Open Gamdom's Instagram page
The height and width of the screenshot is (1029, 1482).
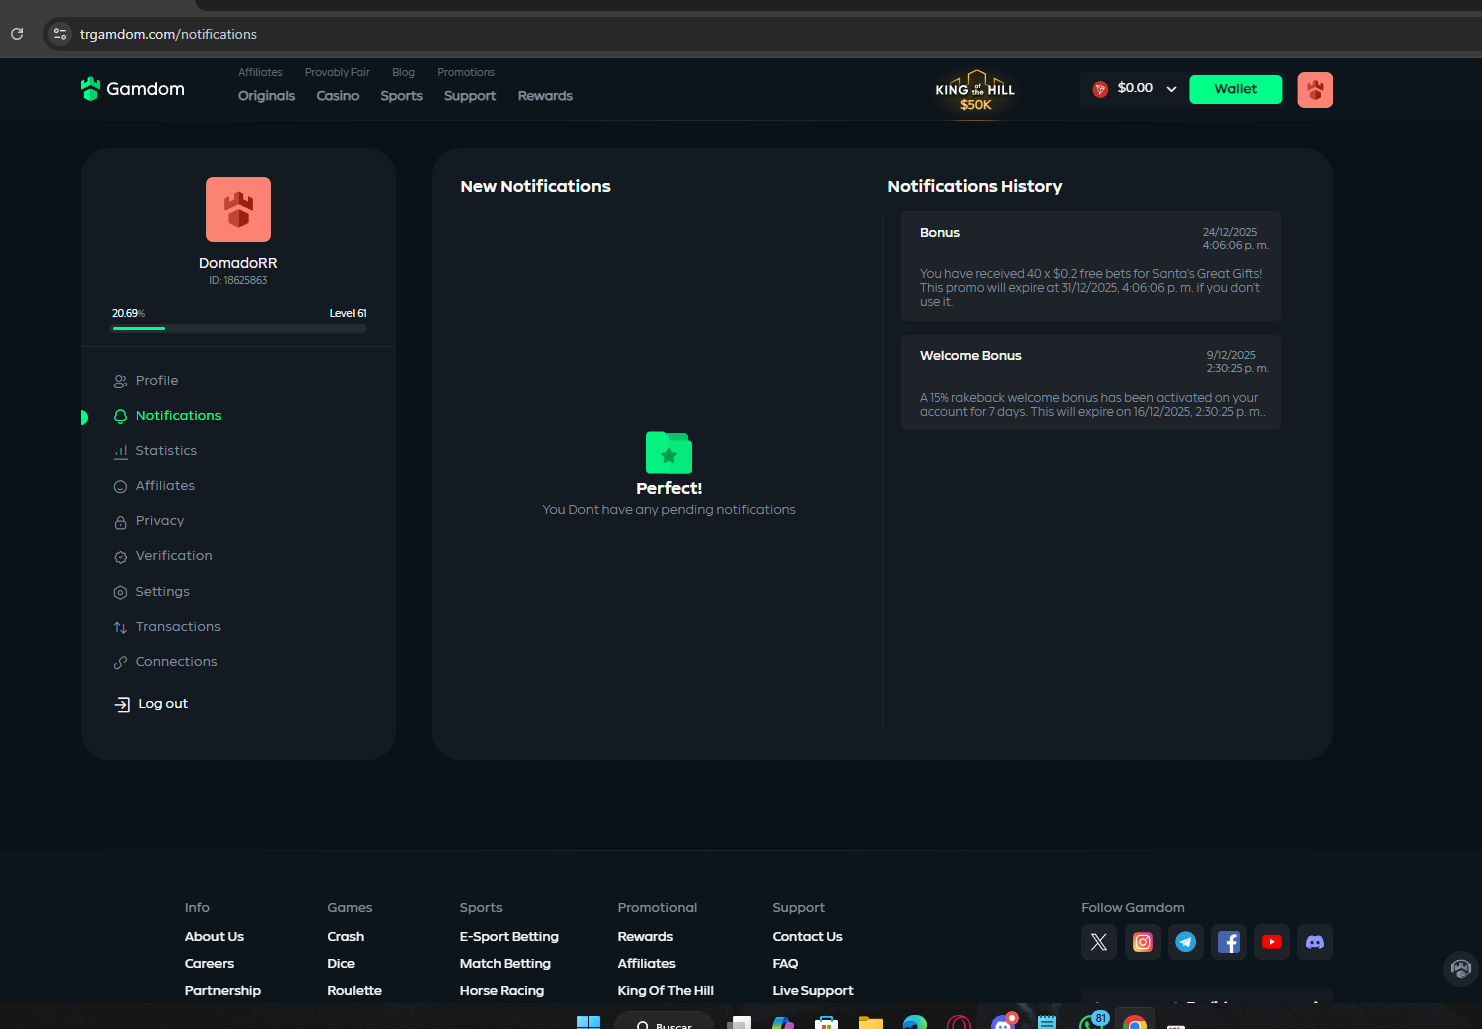pyautogui.click(x=1142, y=942)
